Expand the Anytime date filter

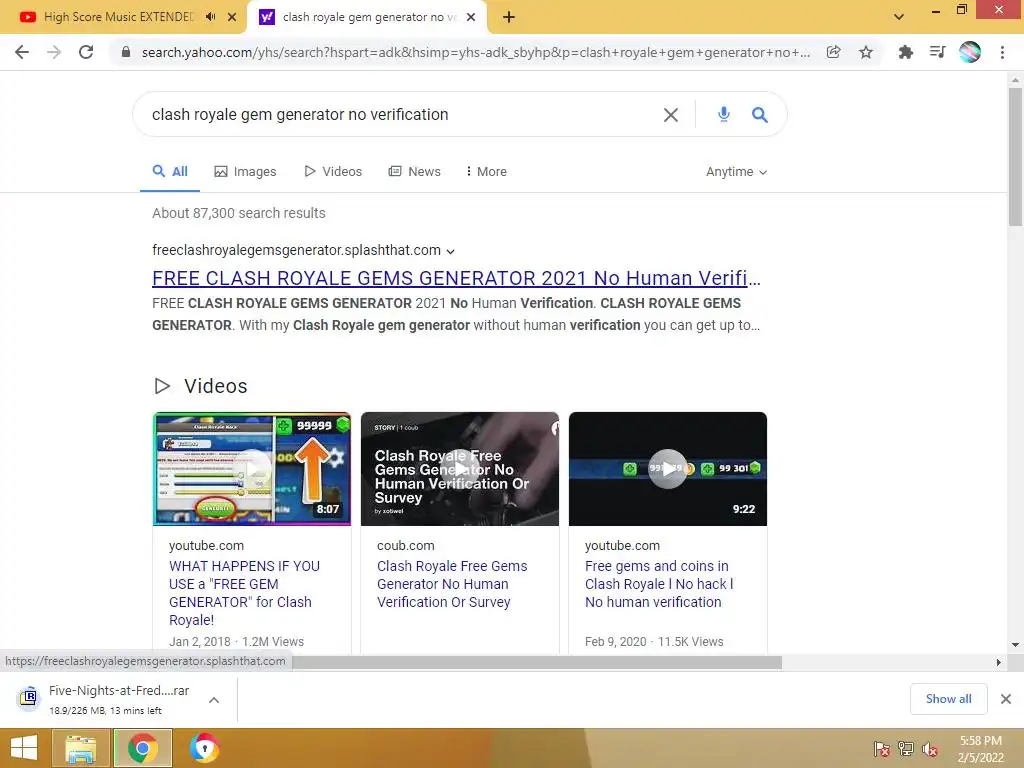point(736,172)
